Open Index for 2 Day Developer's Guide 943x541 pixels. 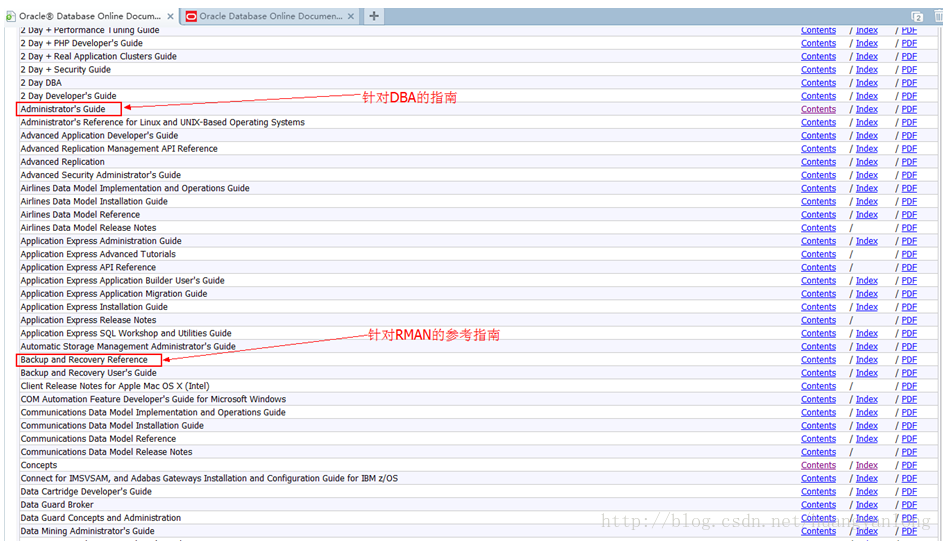pos(867,96)
